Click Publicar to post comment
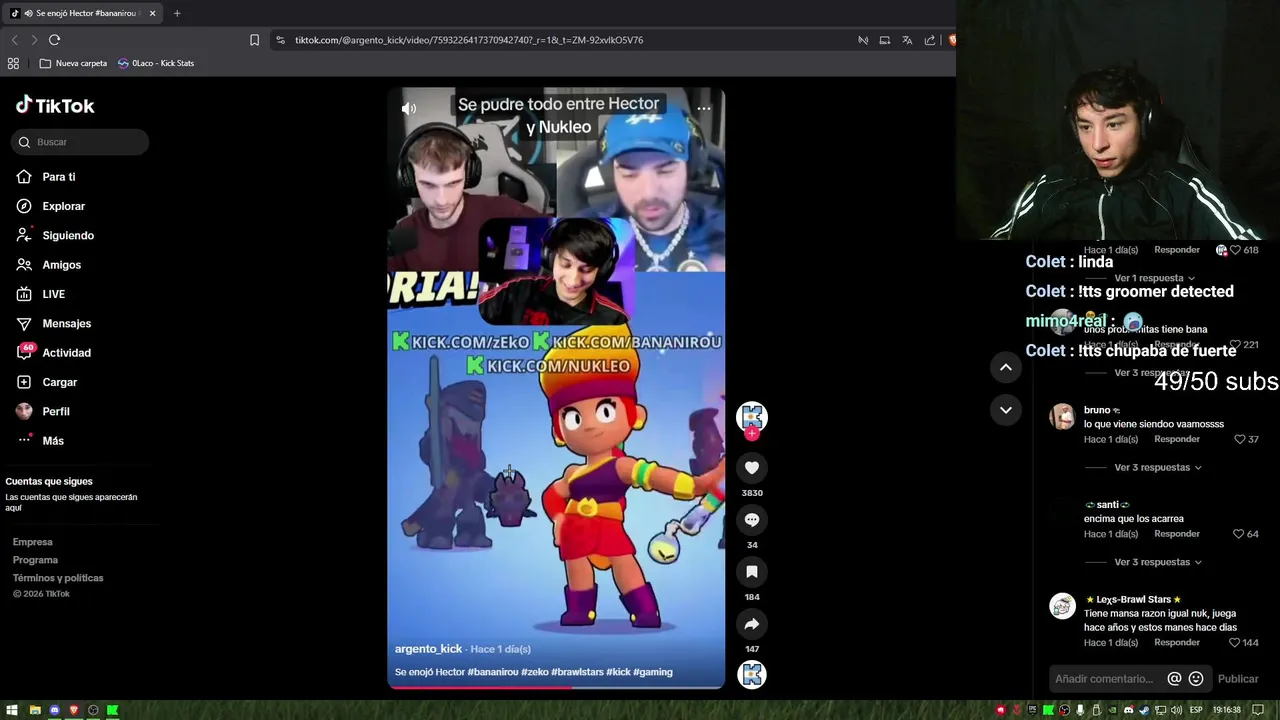The image size is (1280, 720). (1238, 679)
